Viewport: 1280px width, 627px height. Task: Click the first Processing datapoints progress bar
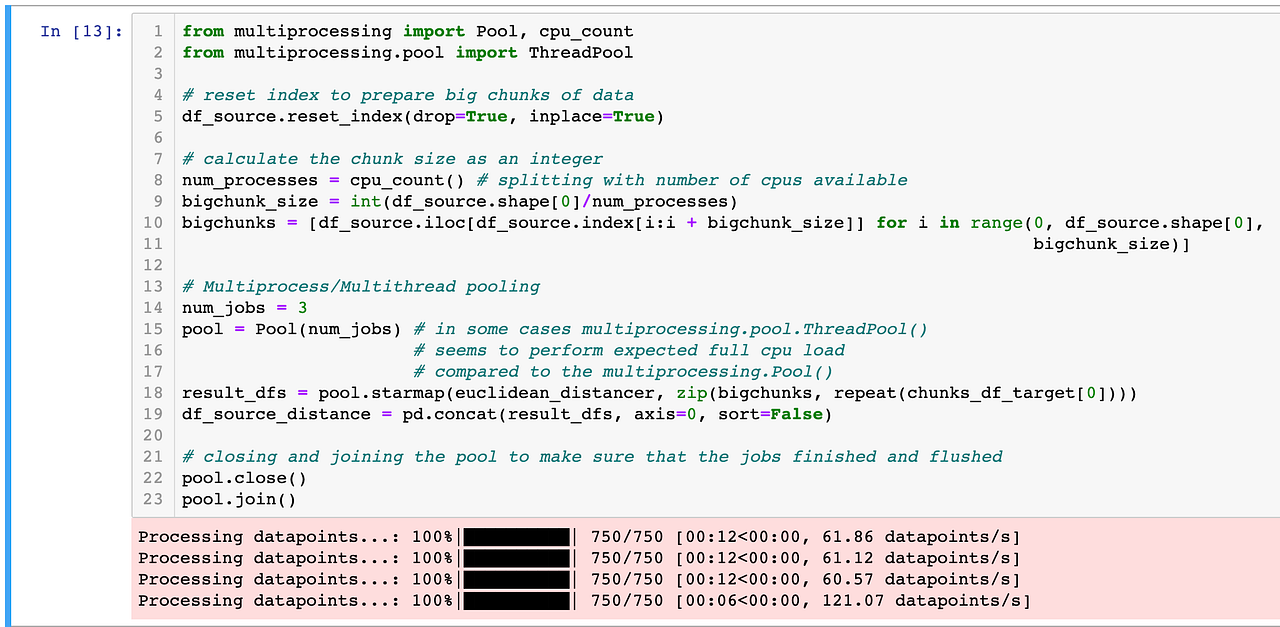point(516,537)
